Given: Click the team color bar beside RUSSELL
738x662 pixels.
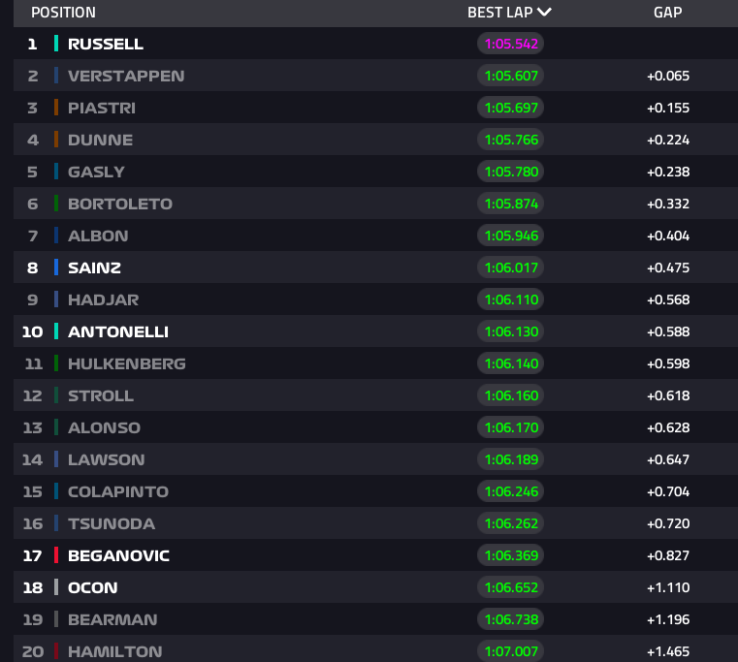Looking at the screenshot, I should [56, 44].
